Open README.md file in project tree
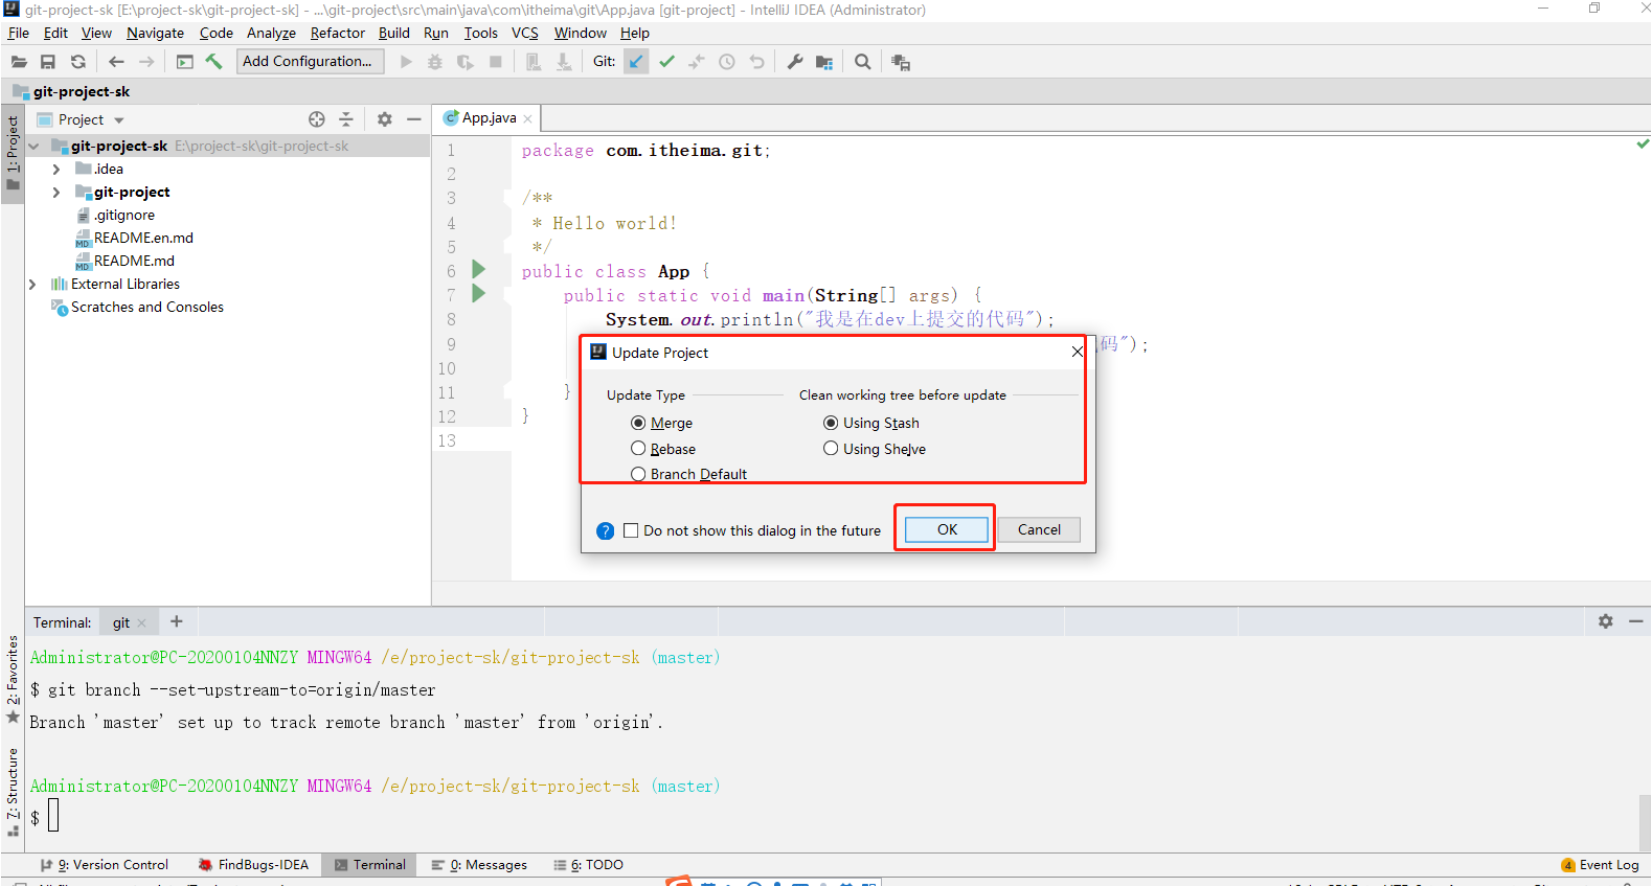The image size is (1651, 886). (134, 261)
